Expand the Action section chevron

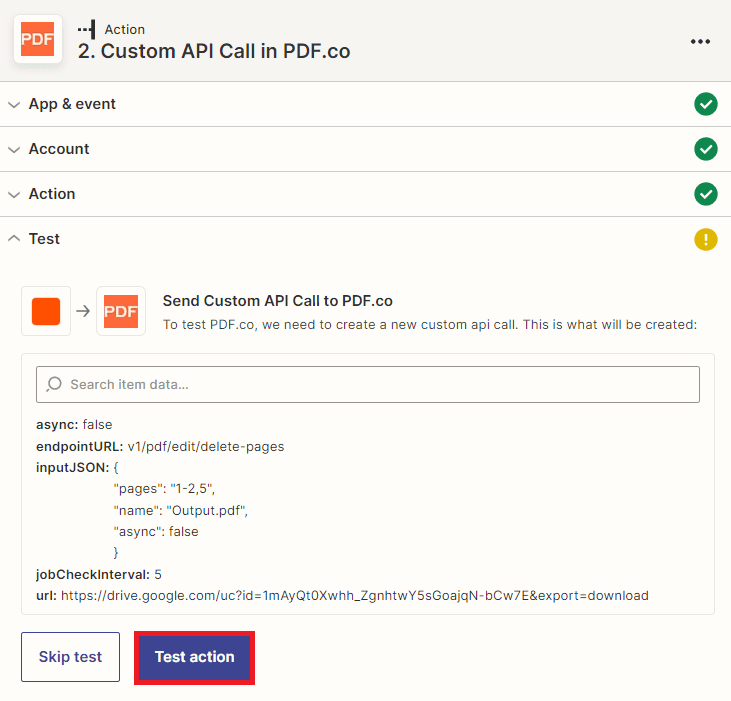click(14, 194)
